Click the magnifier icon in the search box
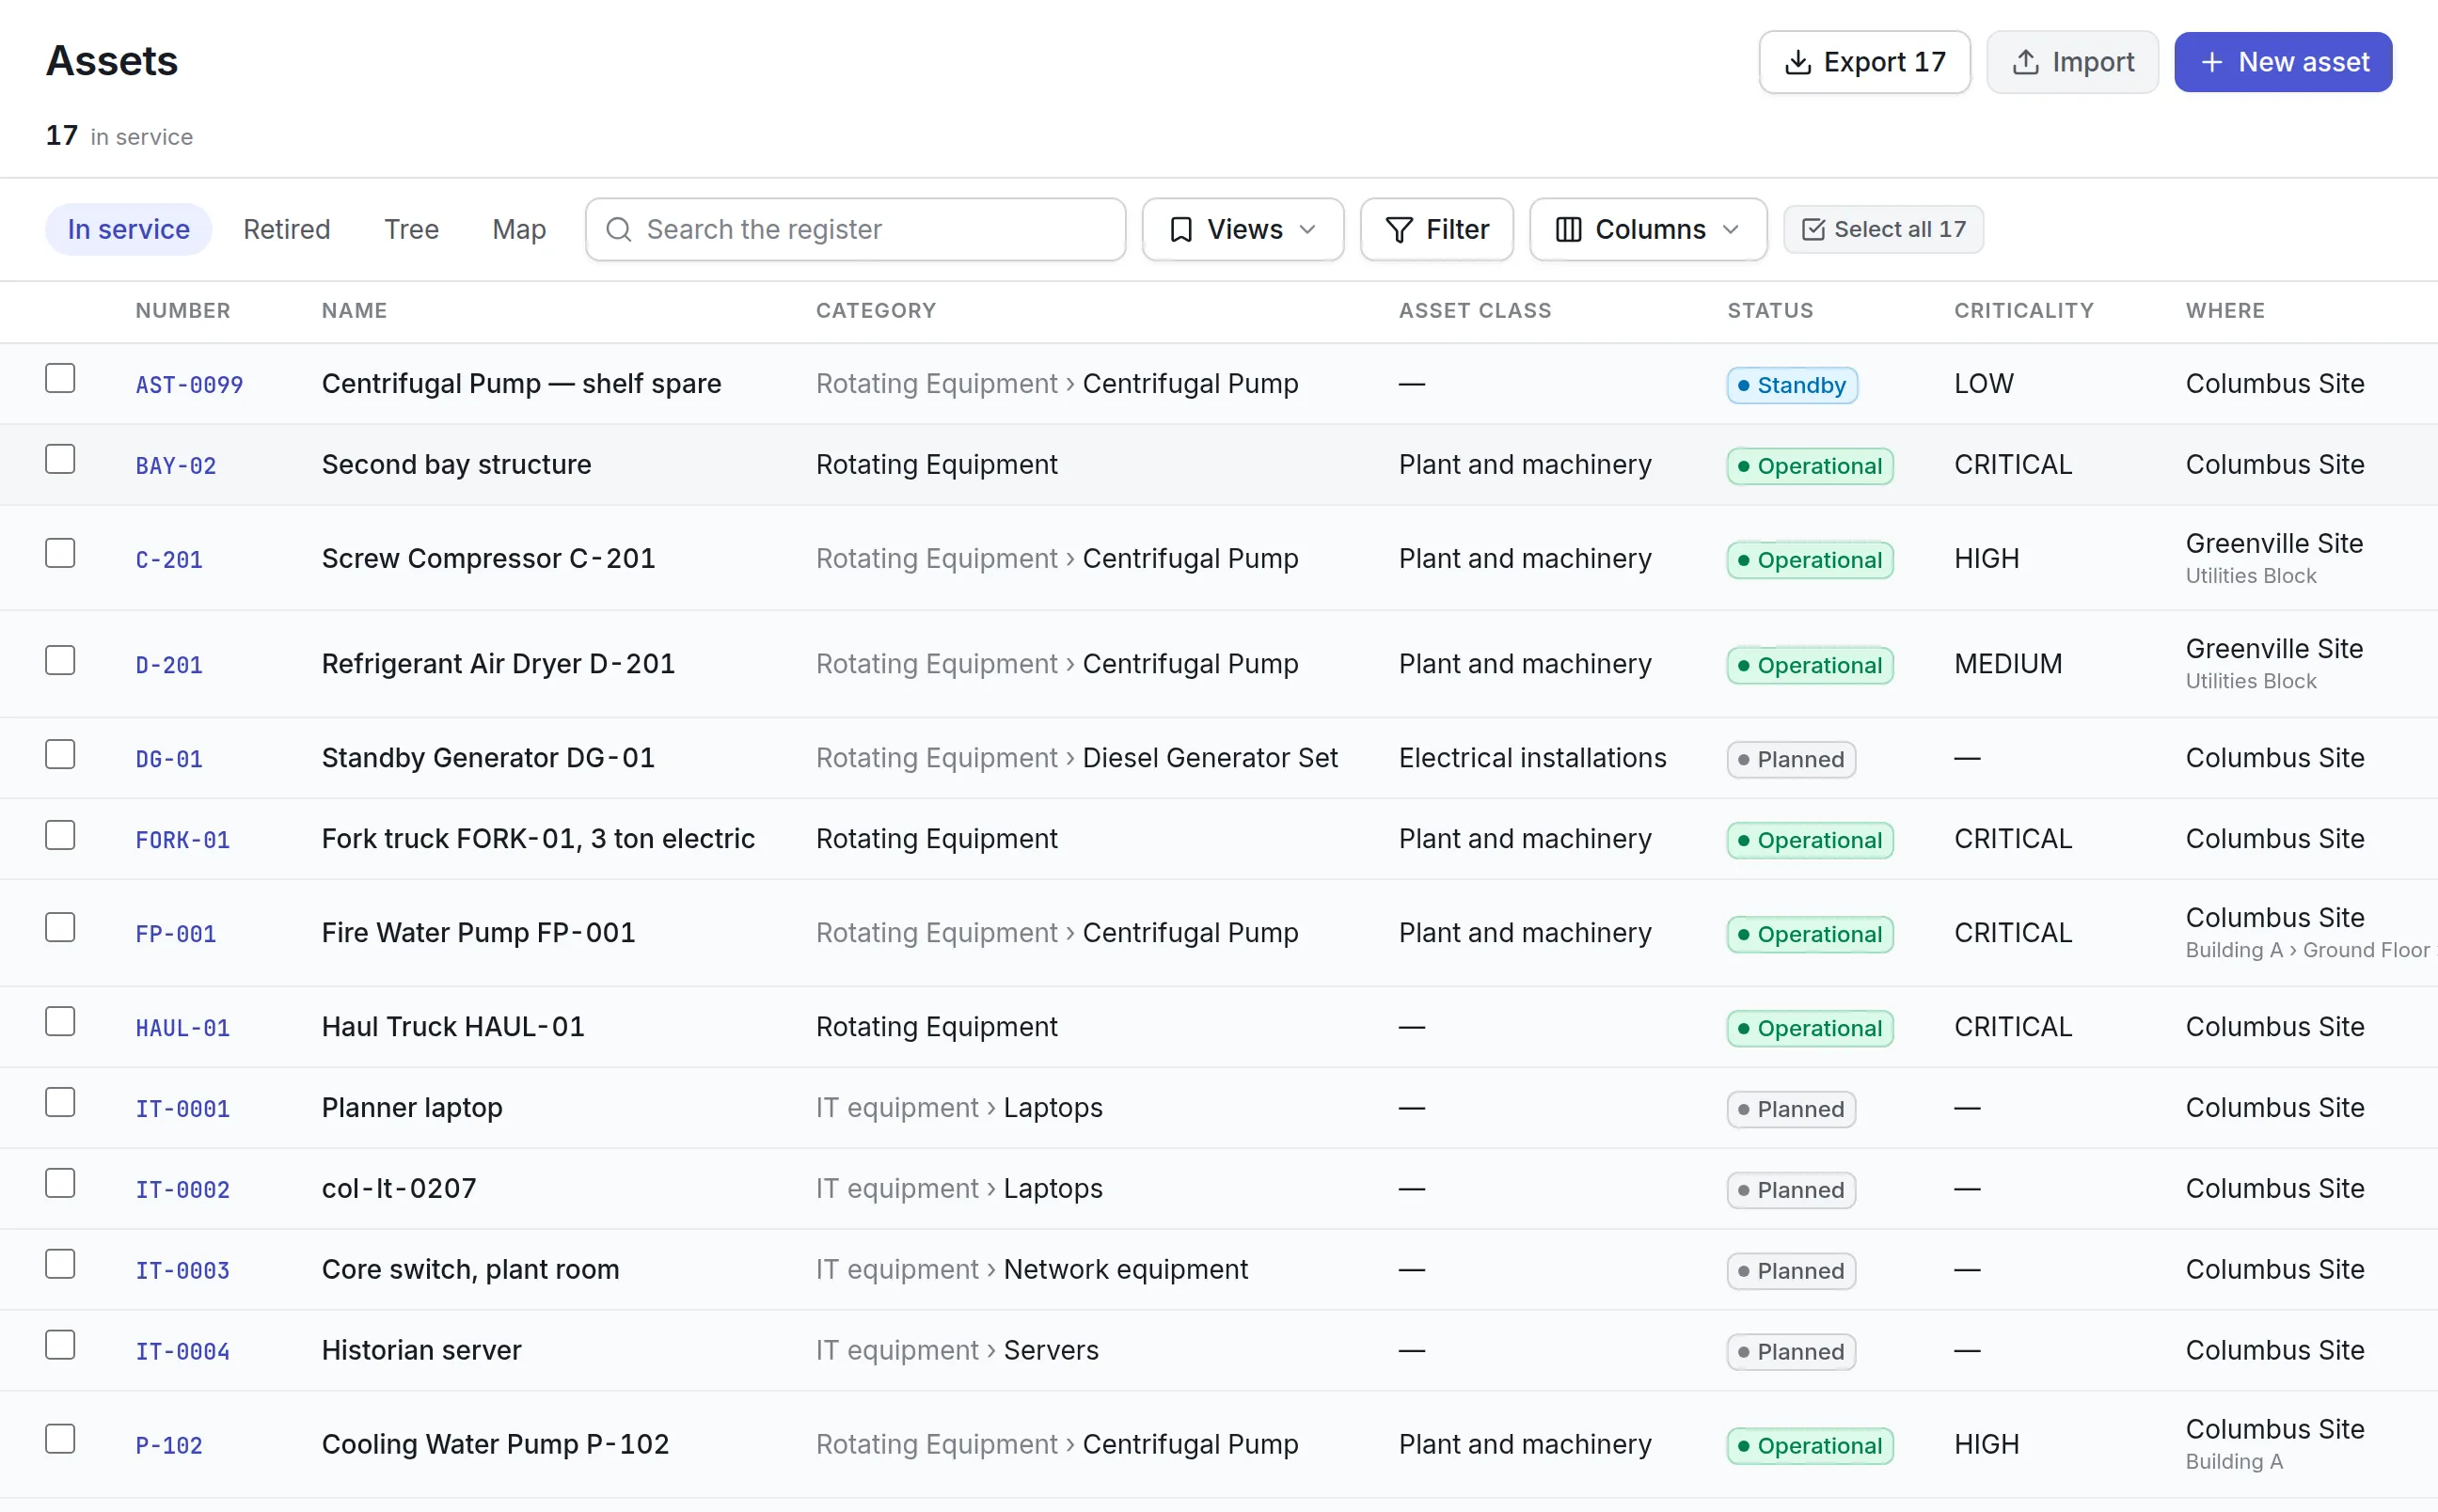 point(619,229)
